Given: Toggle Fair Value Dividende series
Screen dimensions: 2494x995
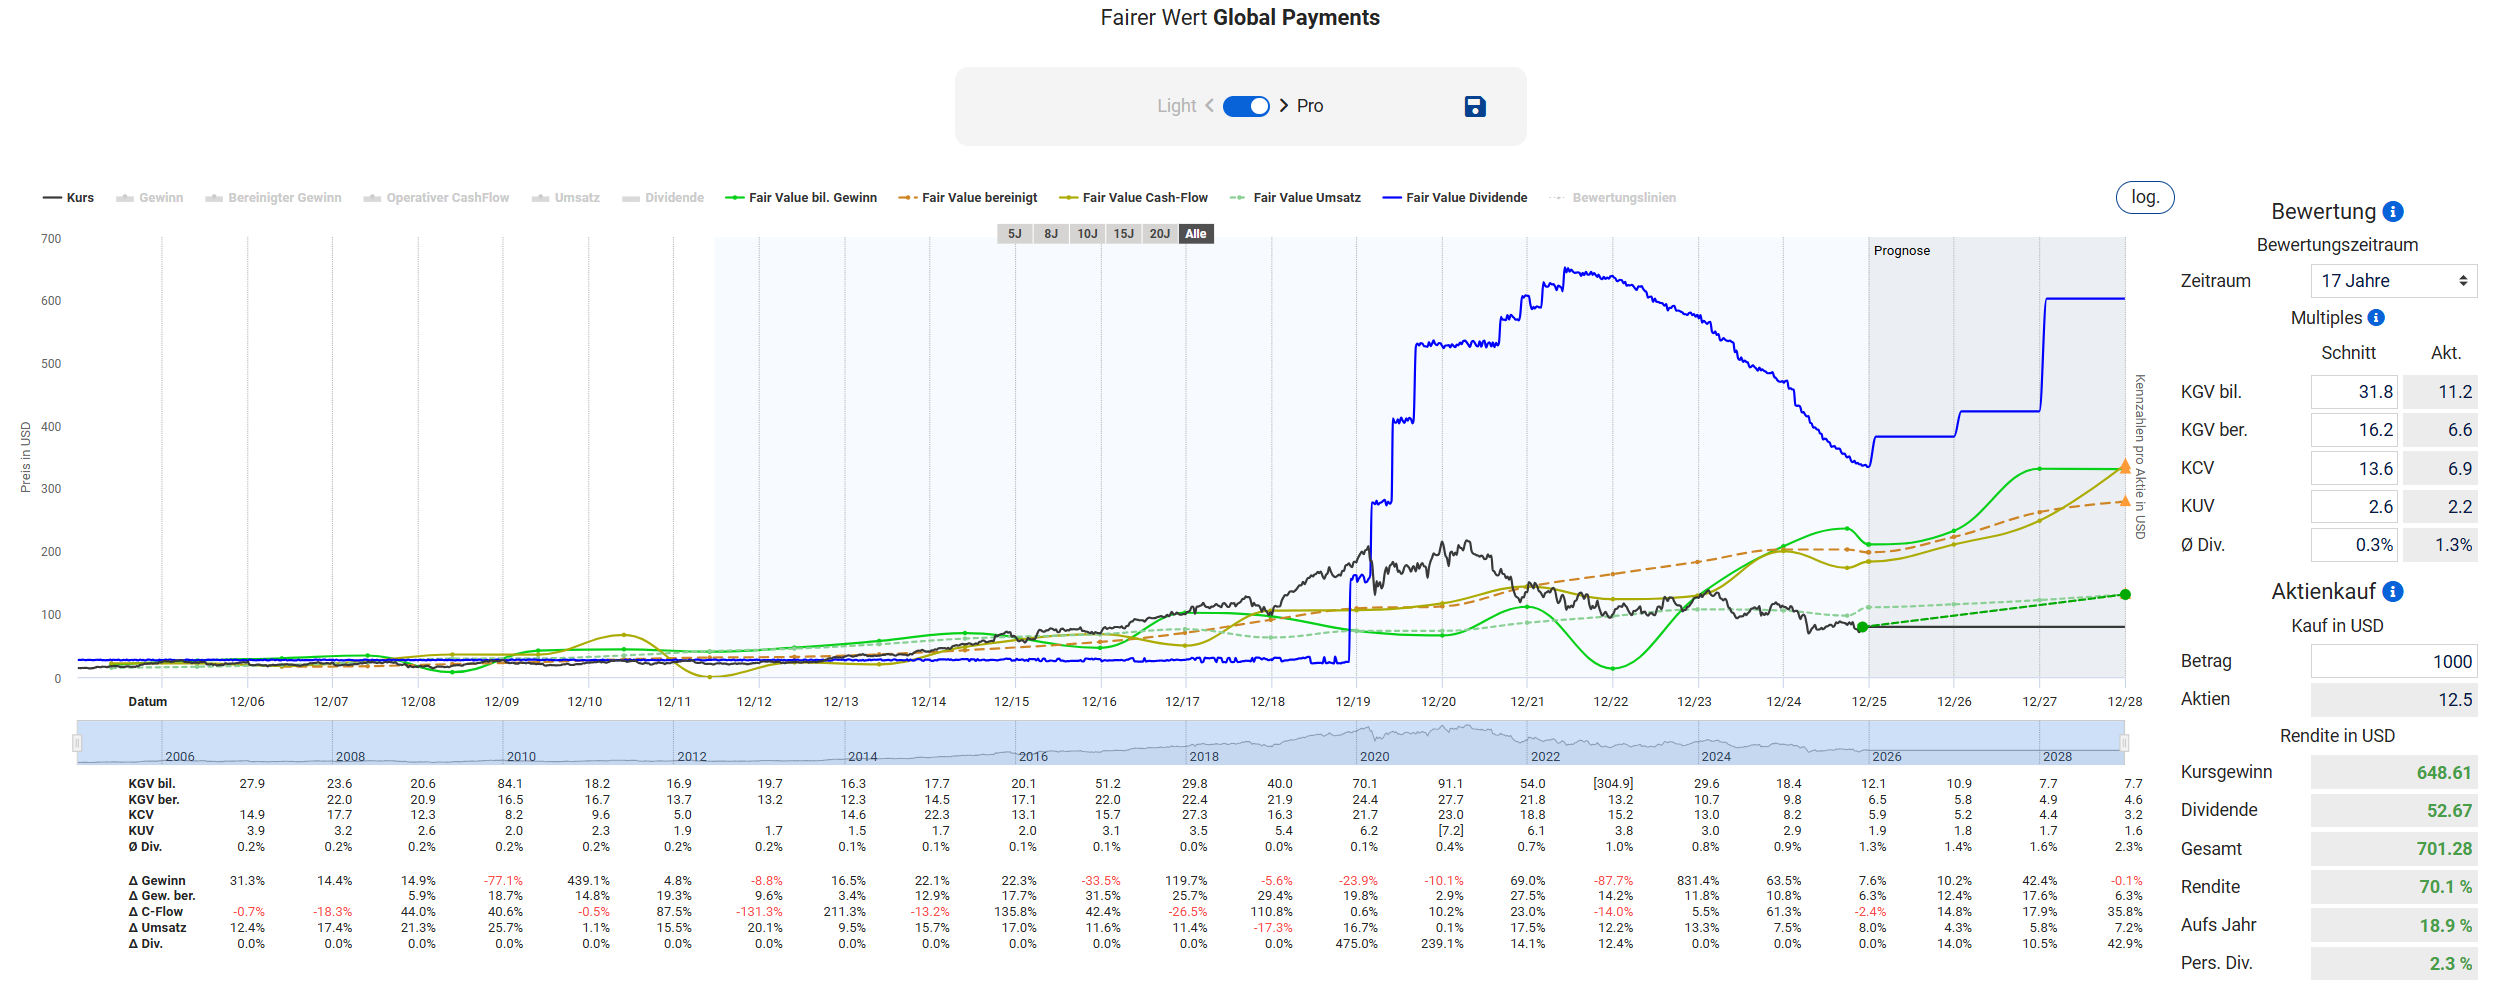Looking at the screenshot, I should coord(1455,198).
